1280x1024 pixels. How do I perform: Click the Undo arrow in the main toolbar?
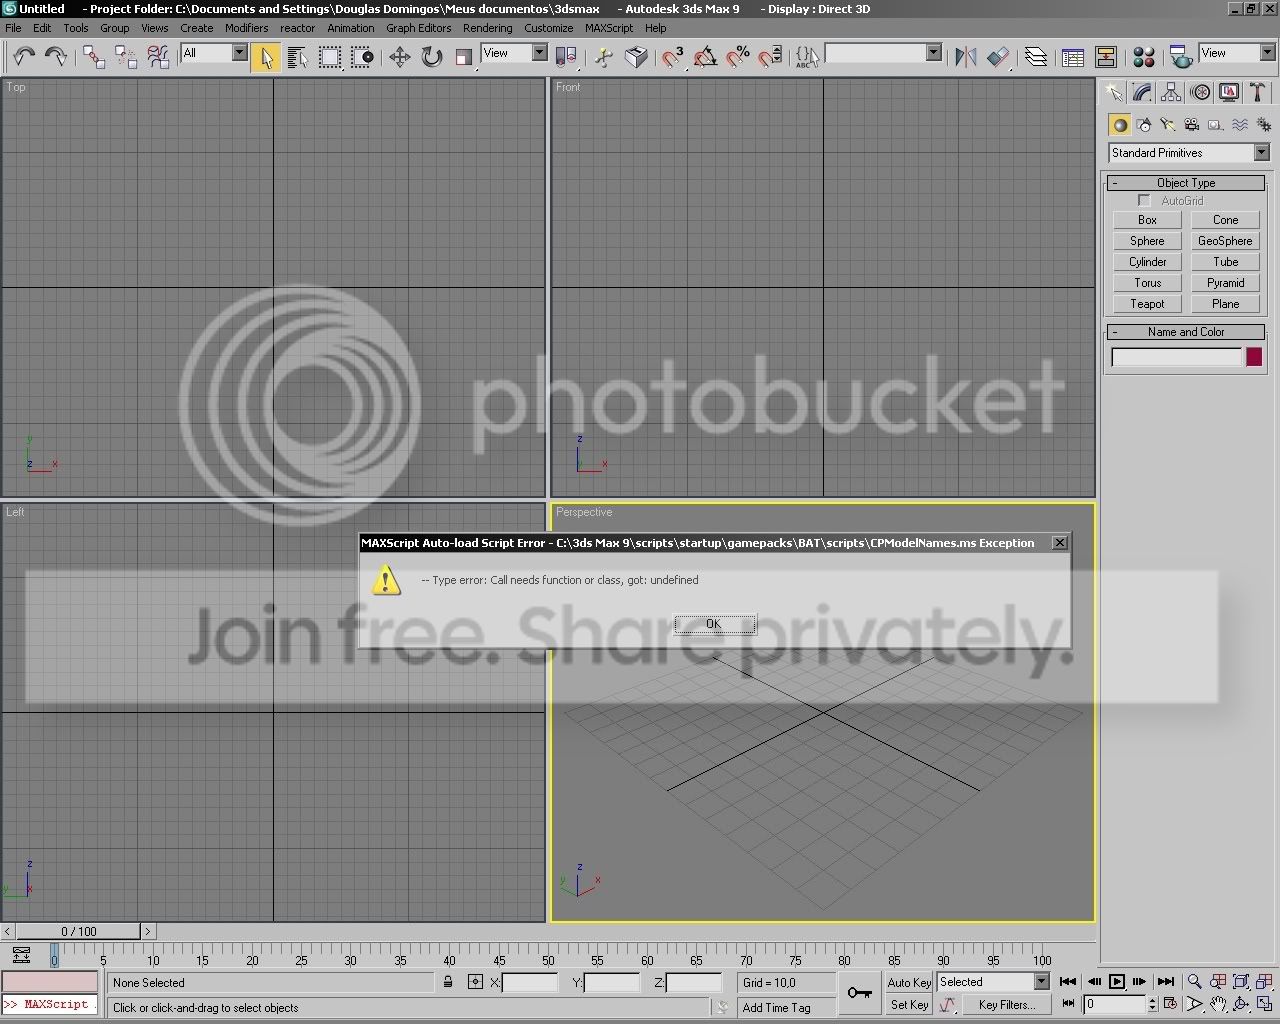[23, 56]
